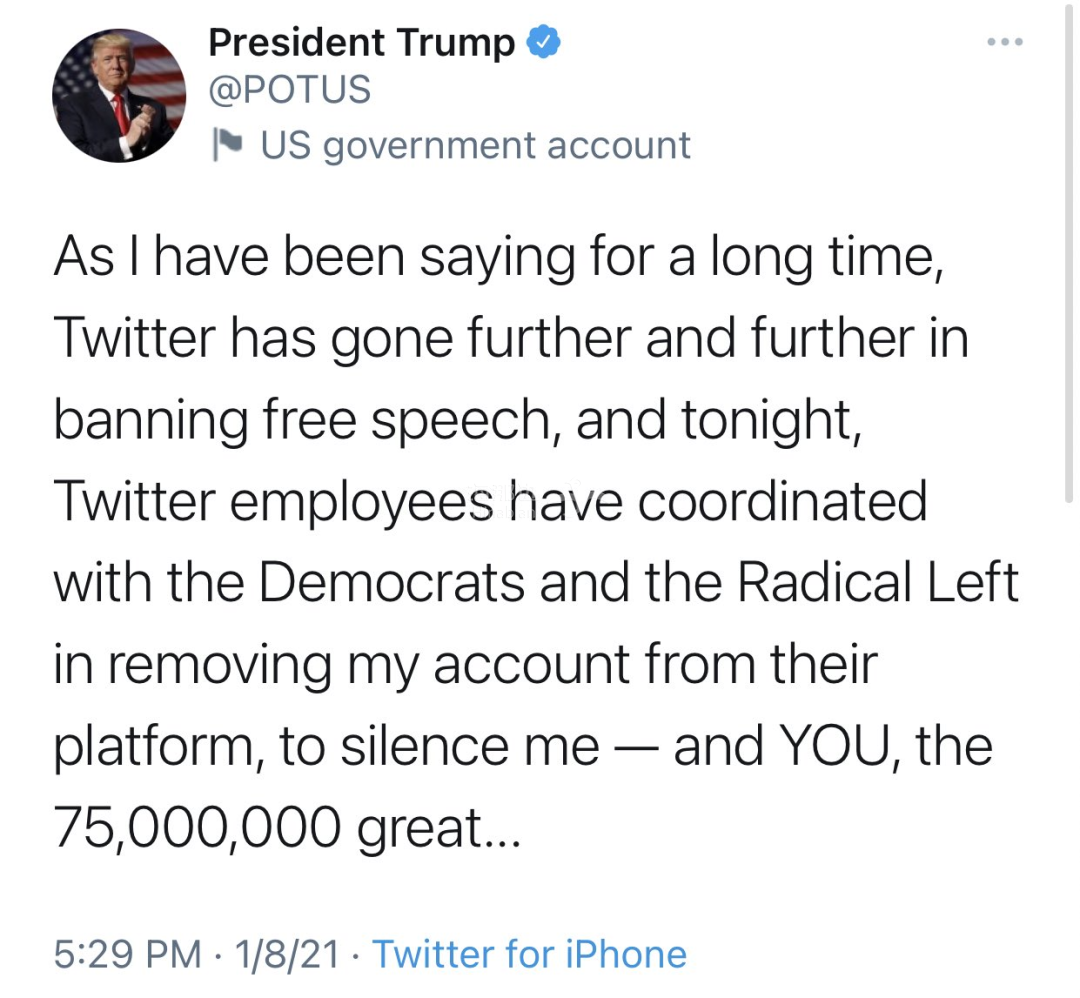Open the President Trump display name
This screenshot has height=998, width=1080.
click(x=362, y=42)
